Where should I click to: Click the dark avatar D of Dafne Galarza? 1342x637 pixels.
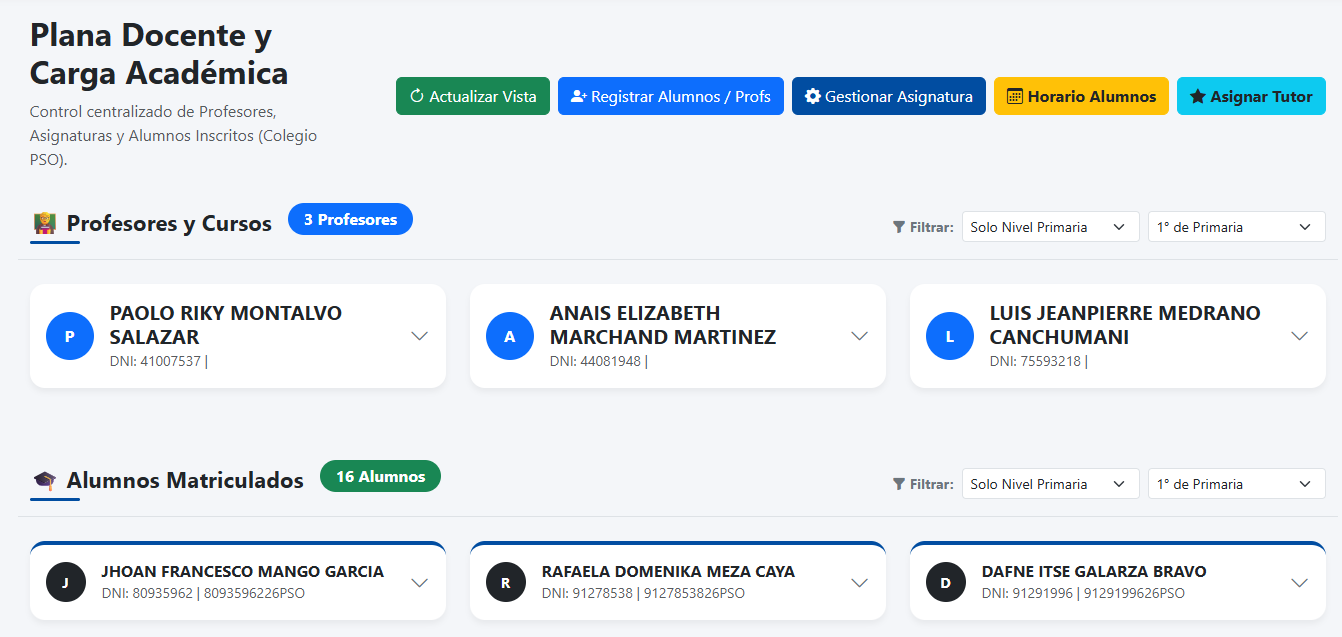pyautogui.click(x=945, y=582)
